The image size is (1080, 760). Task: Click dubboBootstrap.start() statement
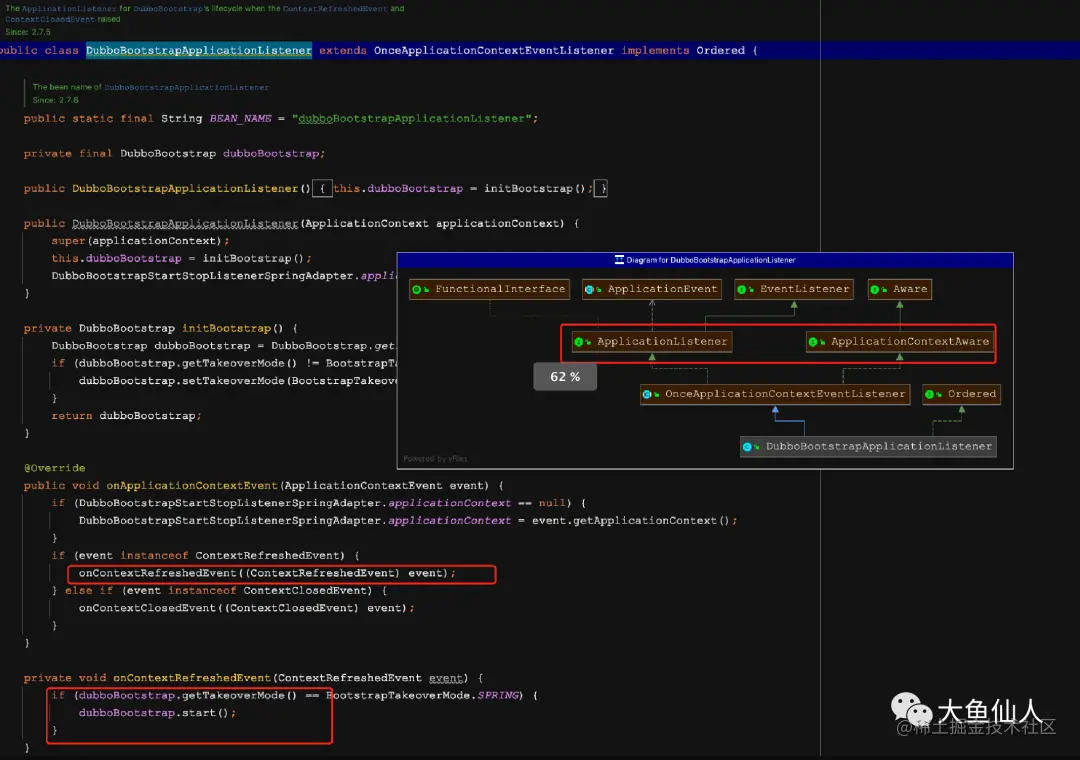coord(157,712)
